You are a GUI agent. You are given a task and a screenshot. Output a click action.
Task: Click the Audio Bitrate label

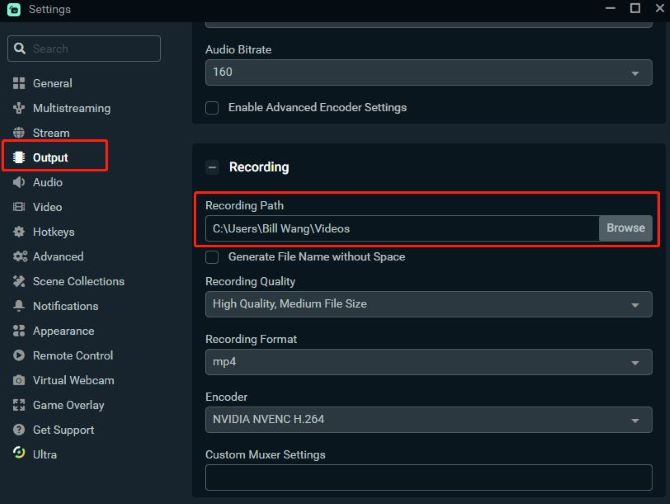tap(238, 50)
